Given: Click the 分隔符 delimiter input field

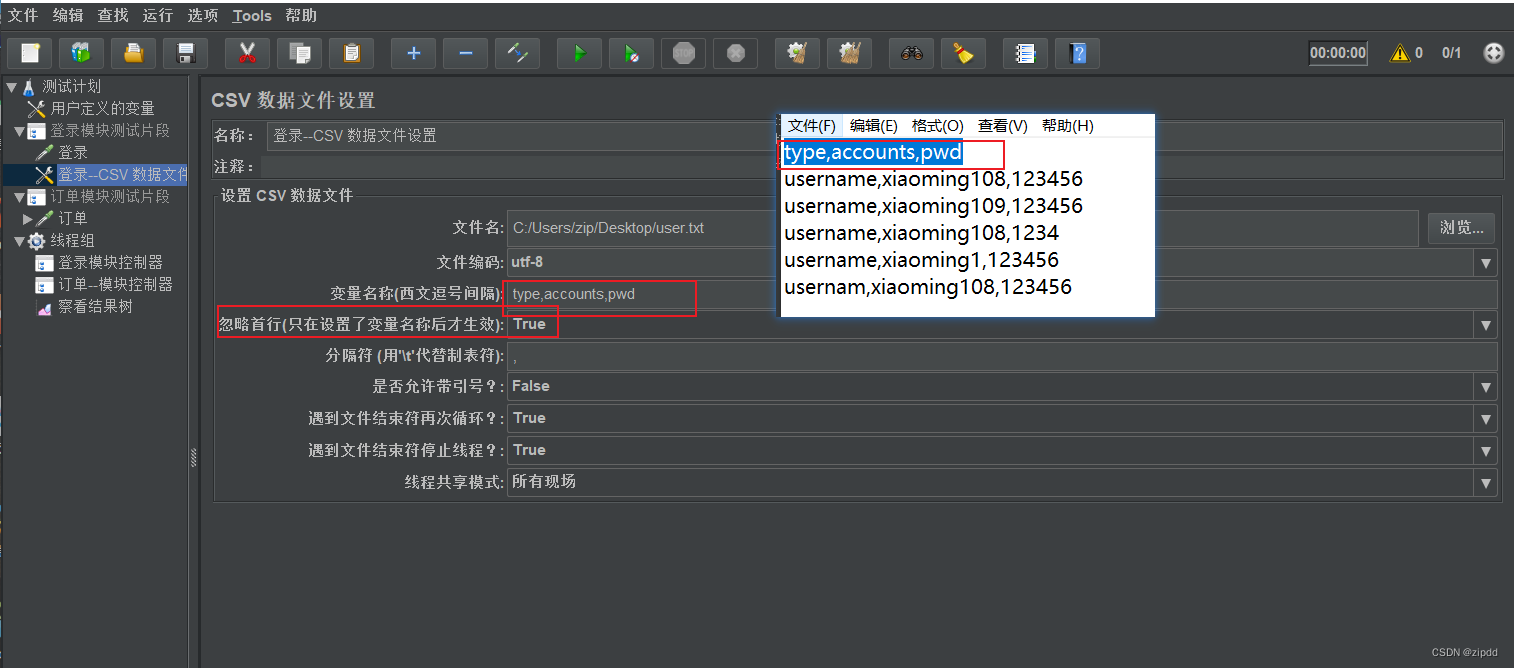Looking at the screenshot, I should (x=1002, y=356).
